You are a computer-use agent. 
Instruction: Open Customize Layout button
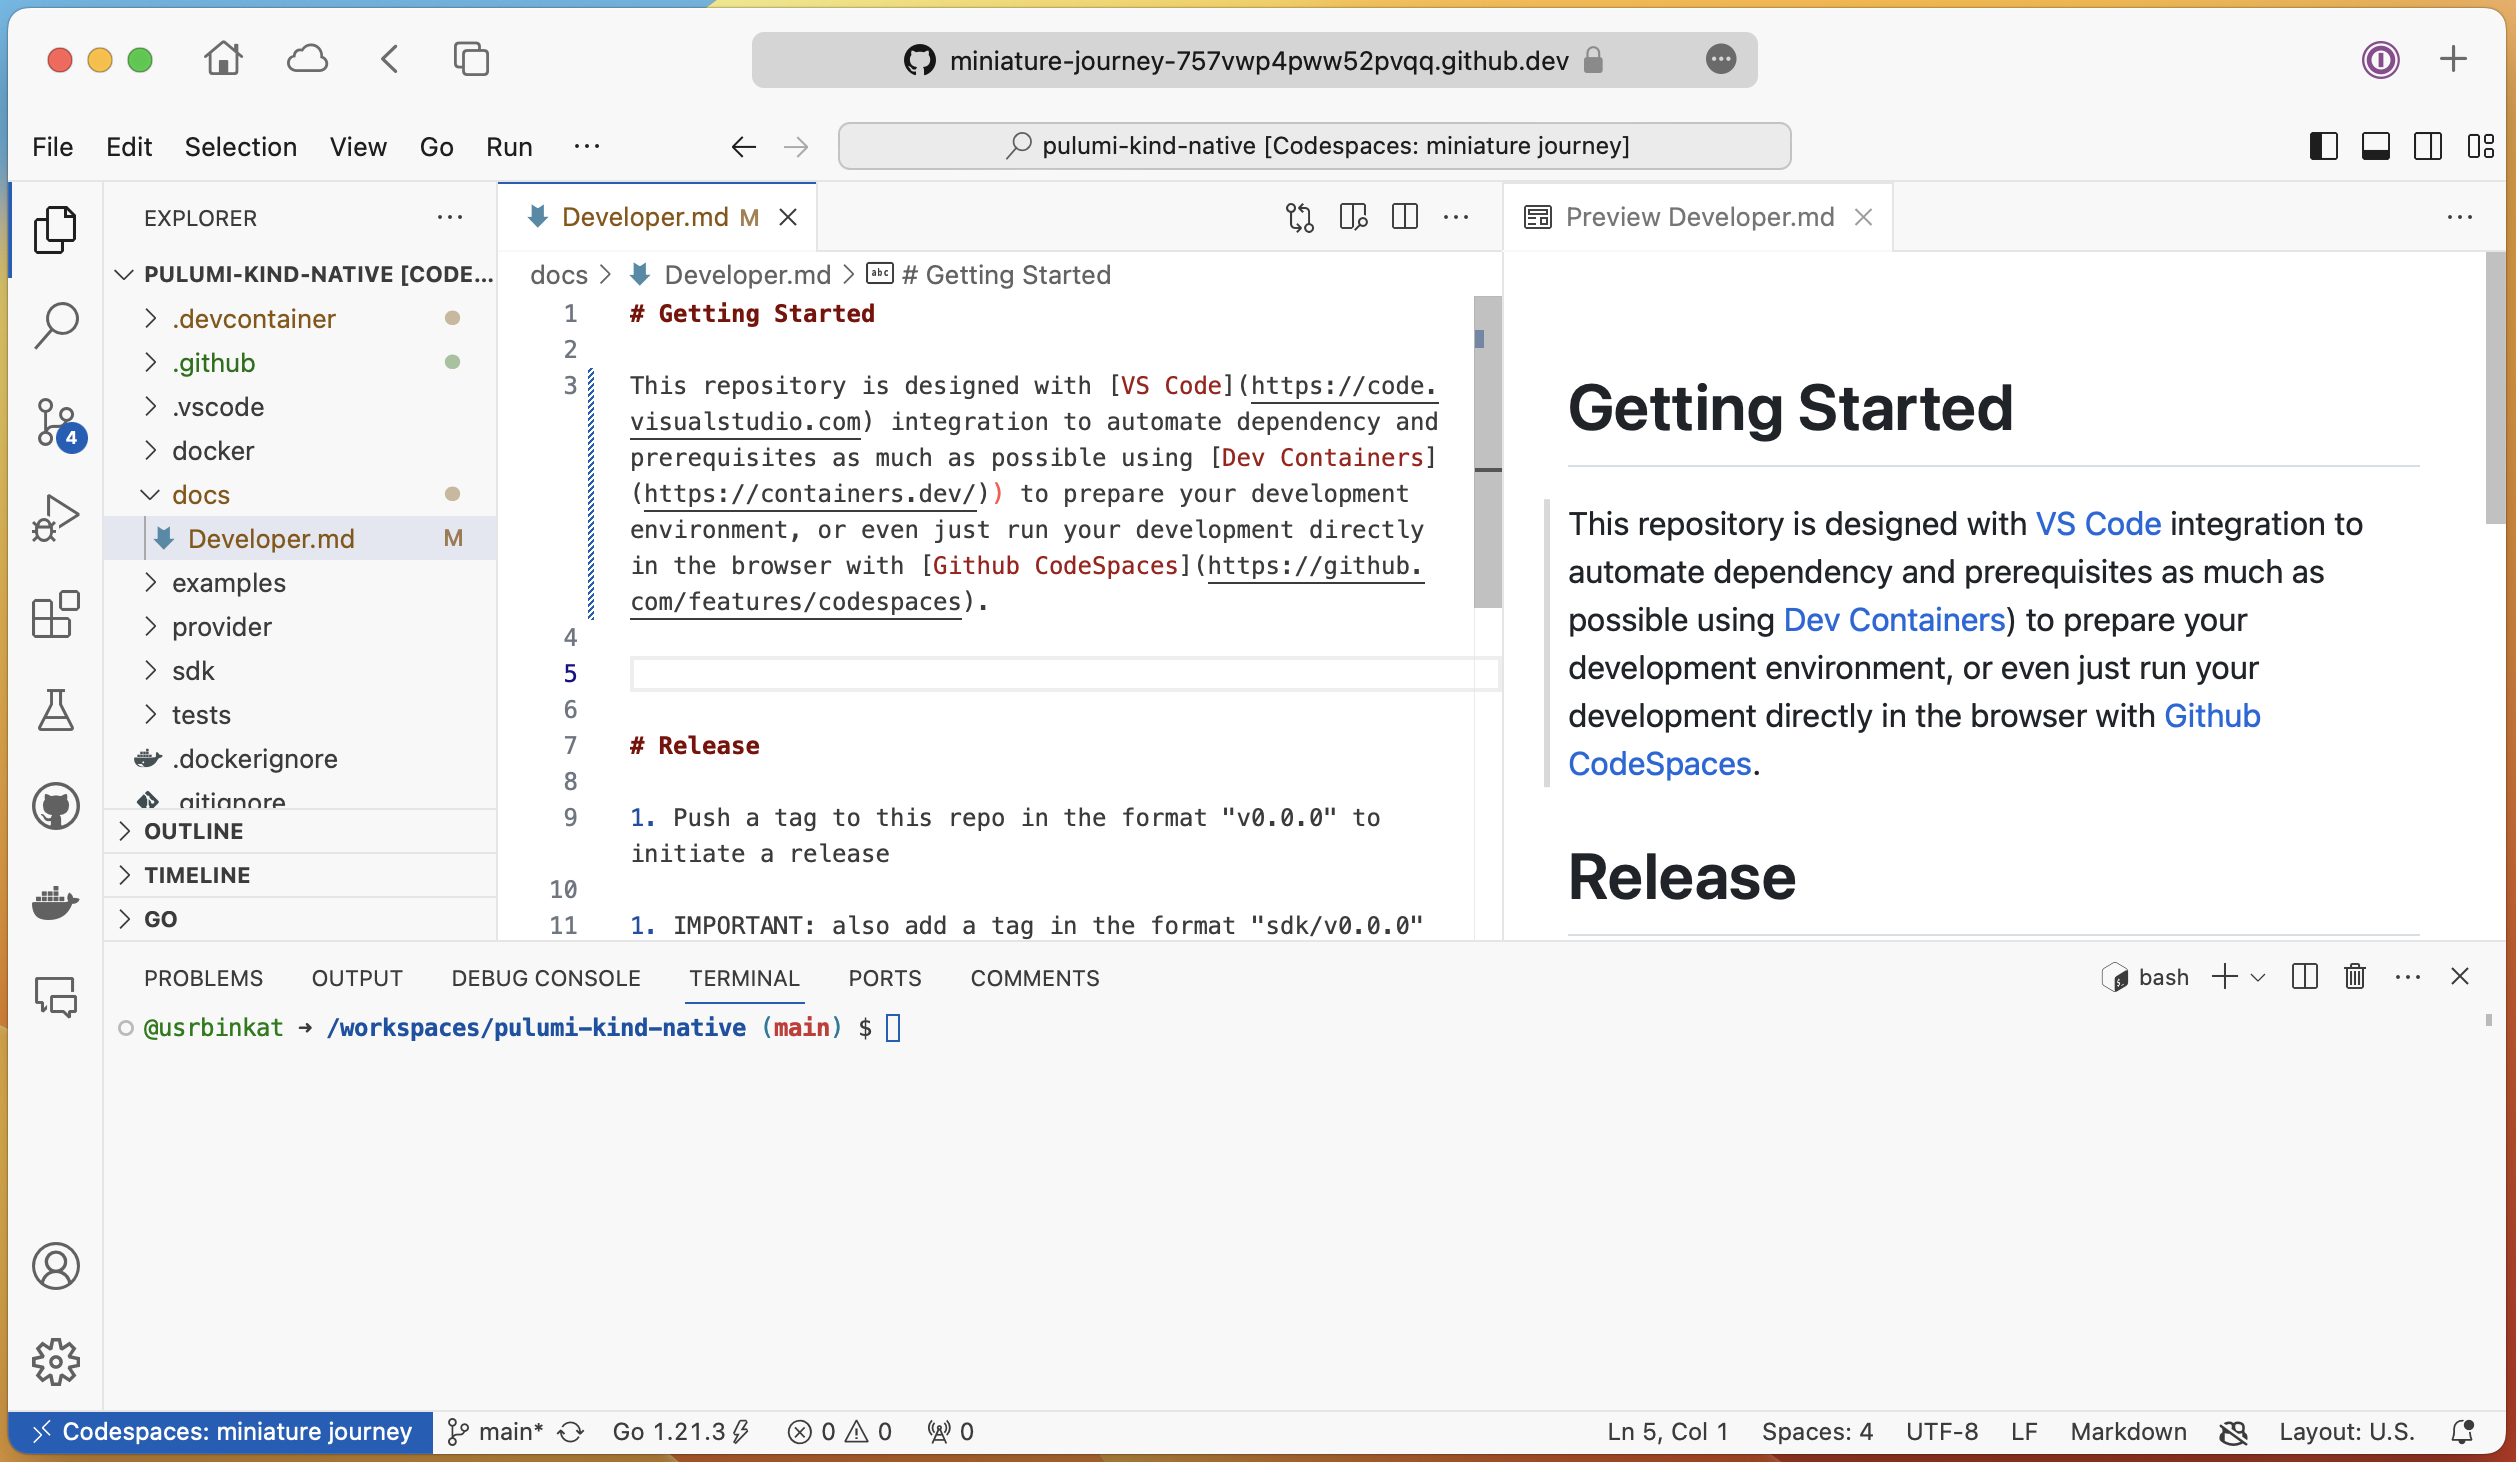(2481, 146)
